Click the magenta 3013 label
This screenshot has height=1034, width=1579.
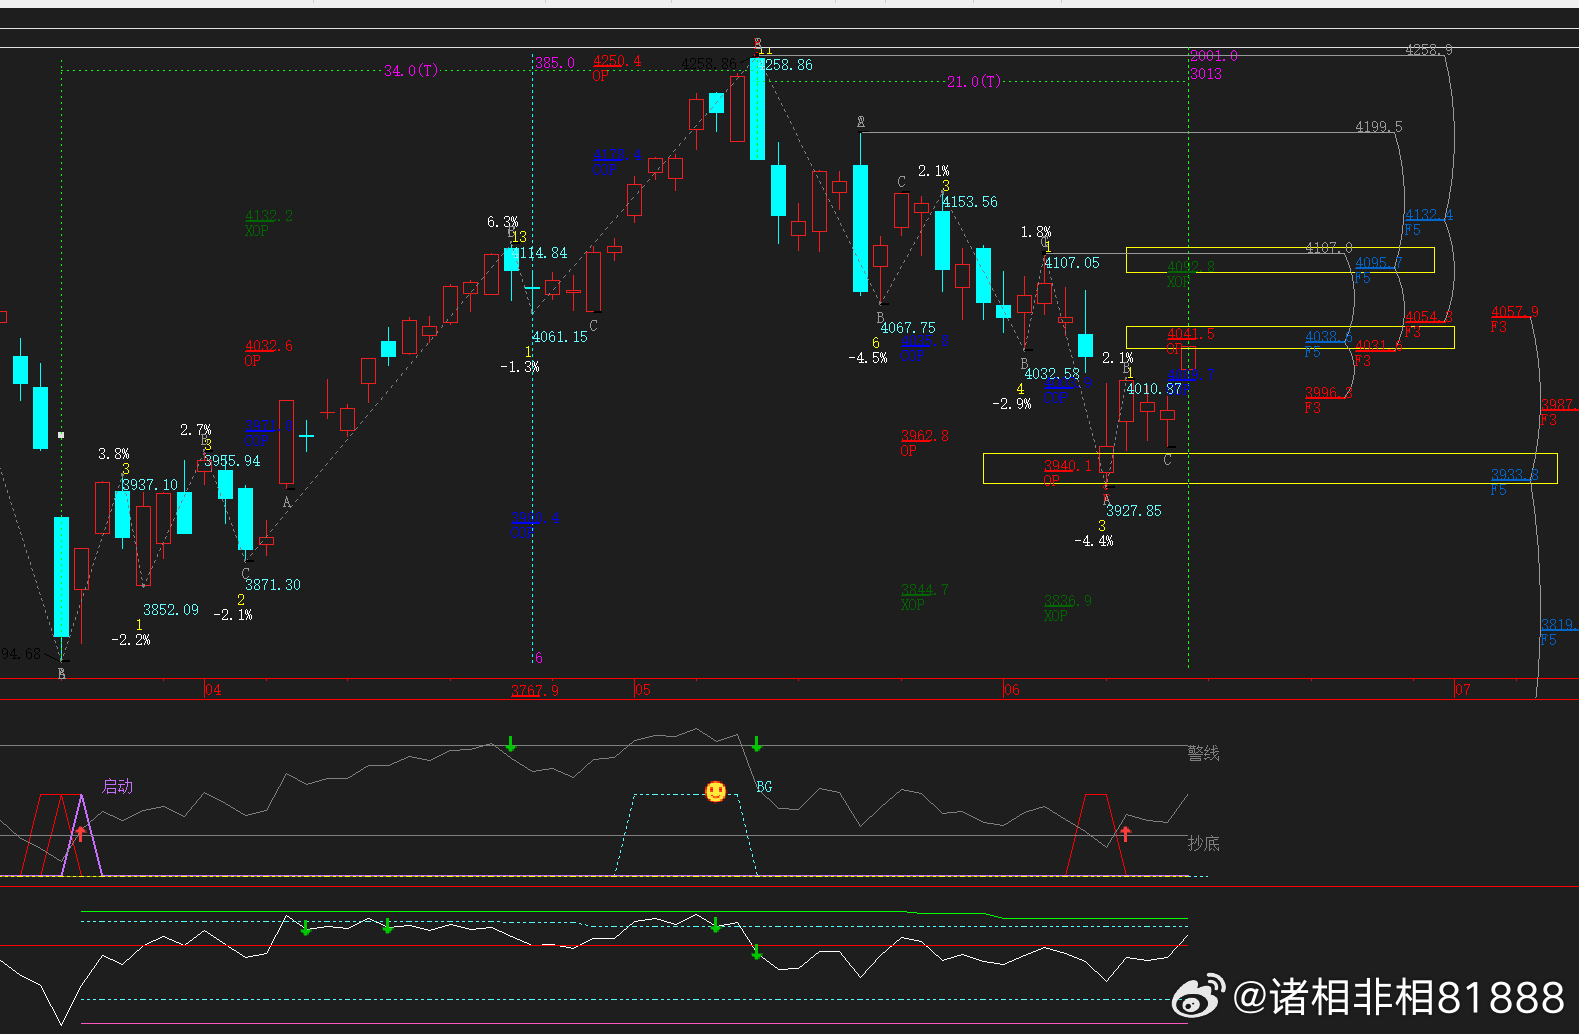pyautogui.click(x=1206, y=74)
